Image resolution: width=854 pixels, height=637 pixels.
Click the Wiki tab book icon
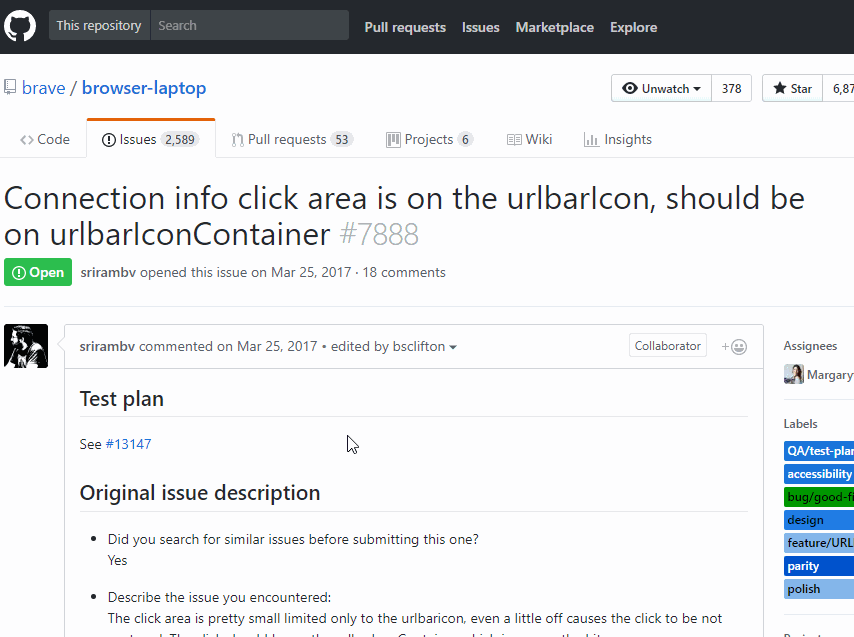pyautogui.click(x=514, y=140)
